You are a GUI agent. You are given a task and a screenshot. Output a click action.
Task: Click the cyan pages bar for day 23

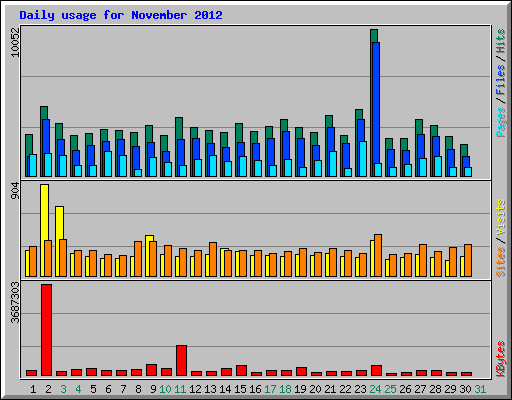coord(363,159)
